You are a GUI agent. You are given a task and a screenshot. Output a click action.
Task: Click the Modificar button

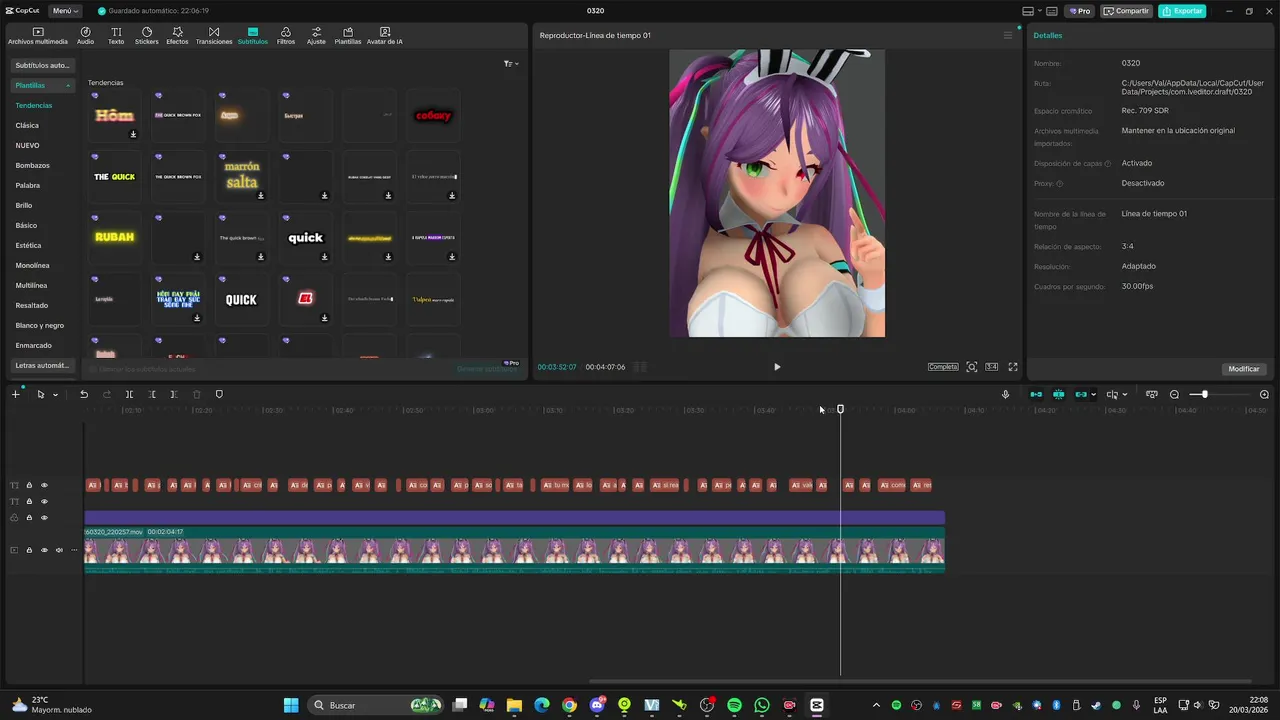coord(1244,369)
